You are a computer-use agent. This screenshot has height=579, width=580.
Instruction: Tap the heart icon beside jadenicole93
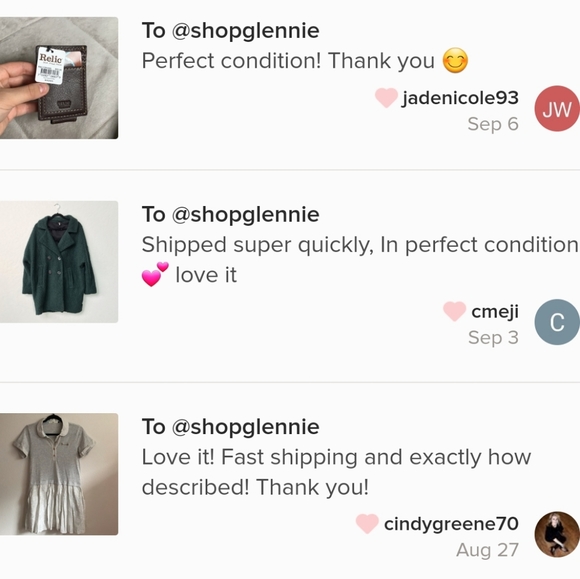point(386,98)
